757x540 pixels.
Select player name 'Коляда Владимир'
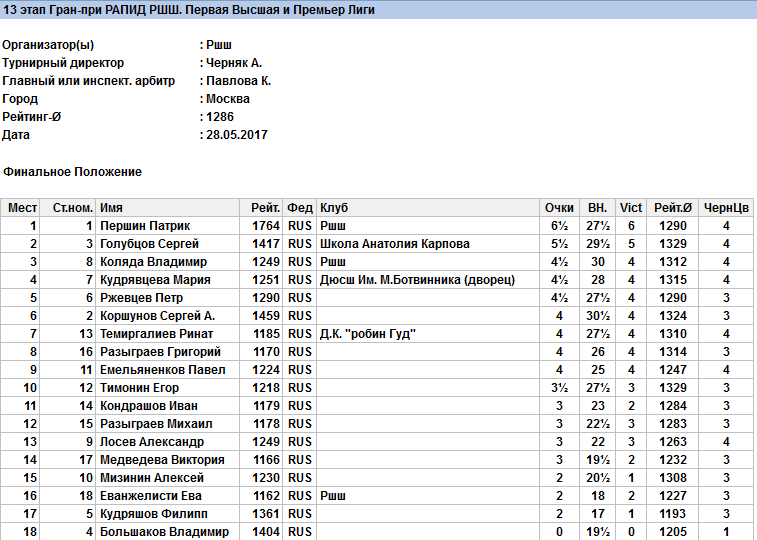(153, 262)
